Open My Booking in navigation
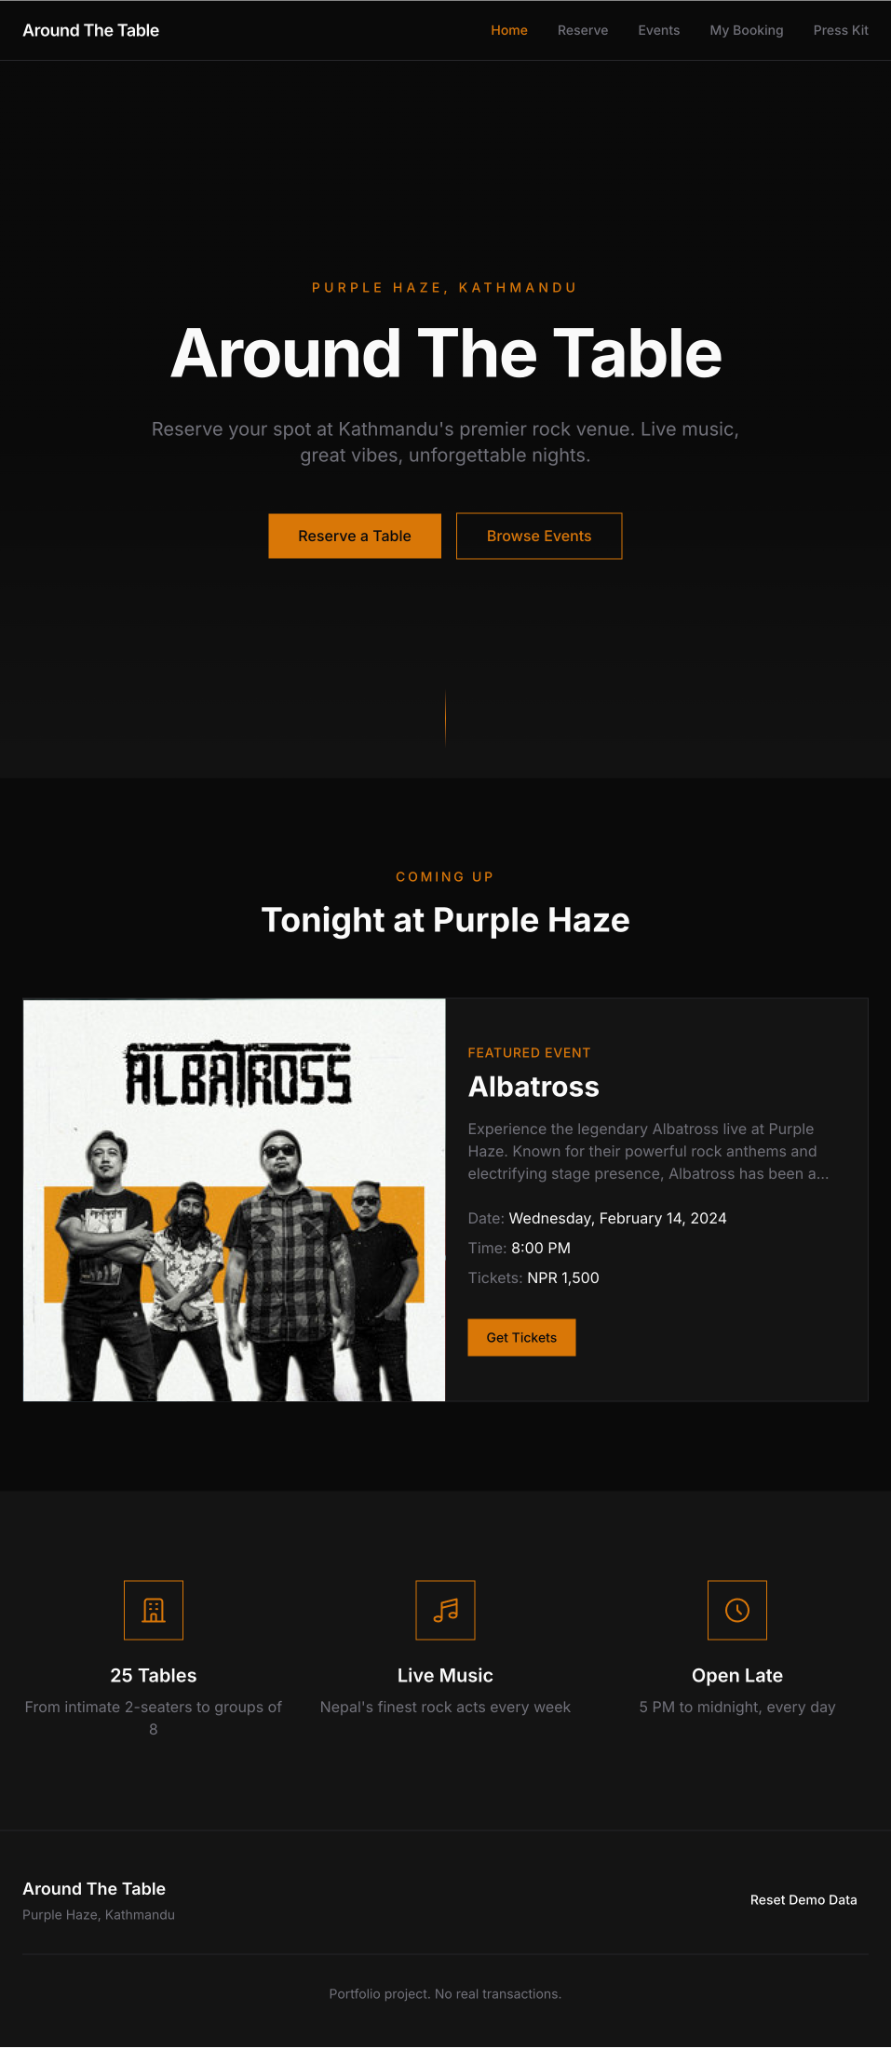Image resolution: width=891 pixels, height=2048 pixels. (x=747, y=30)
